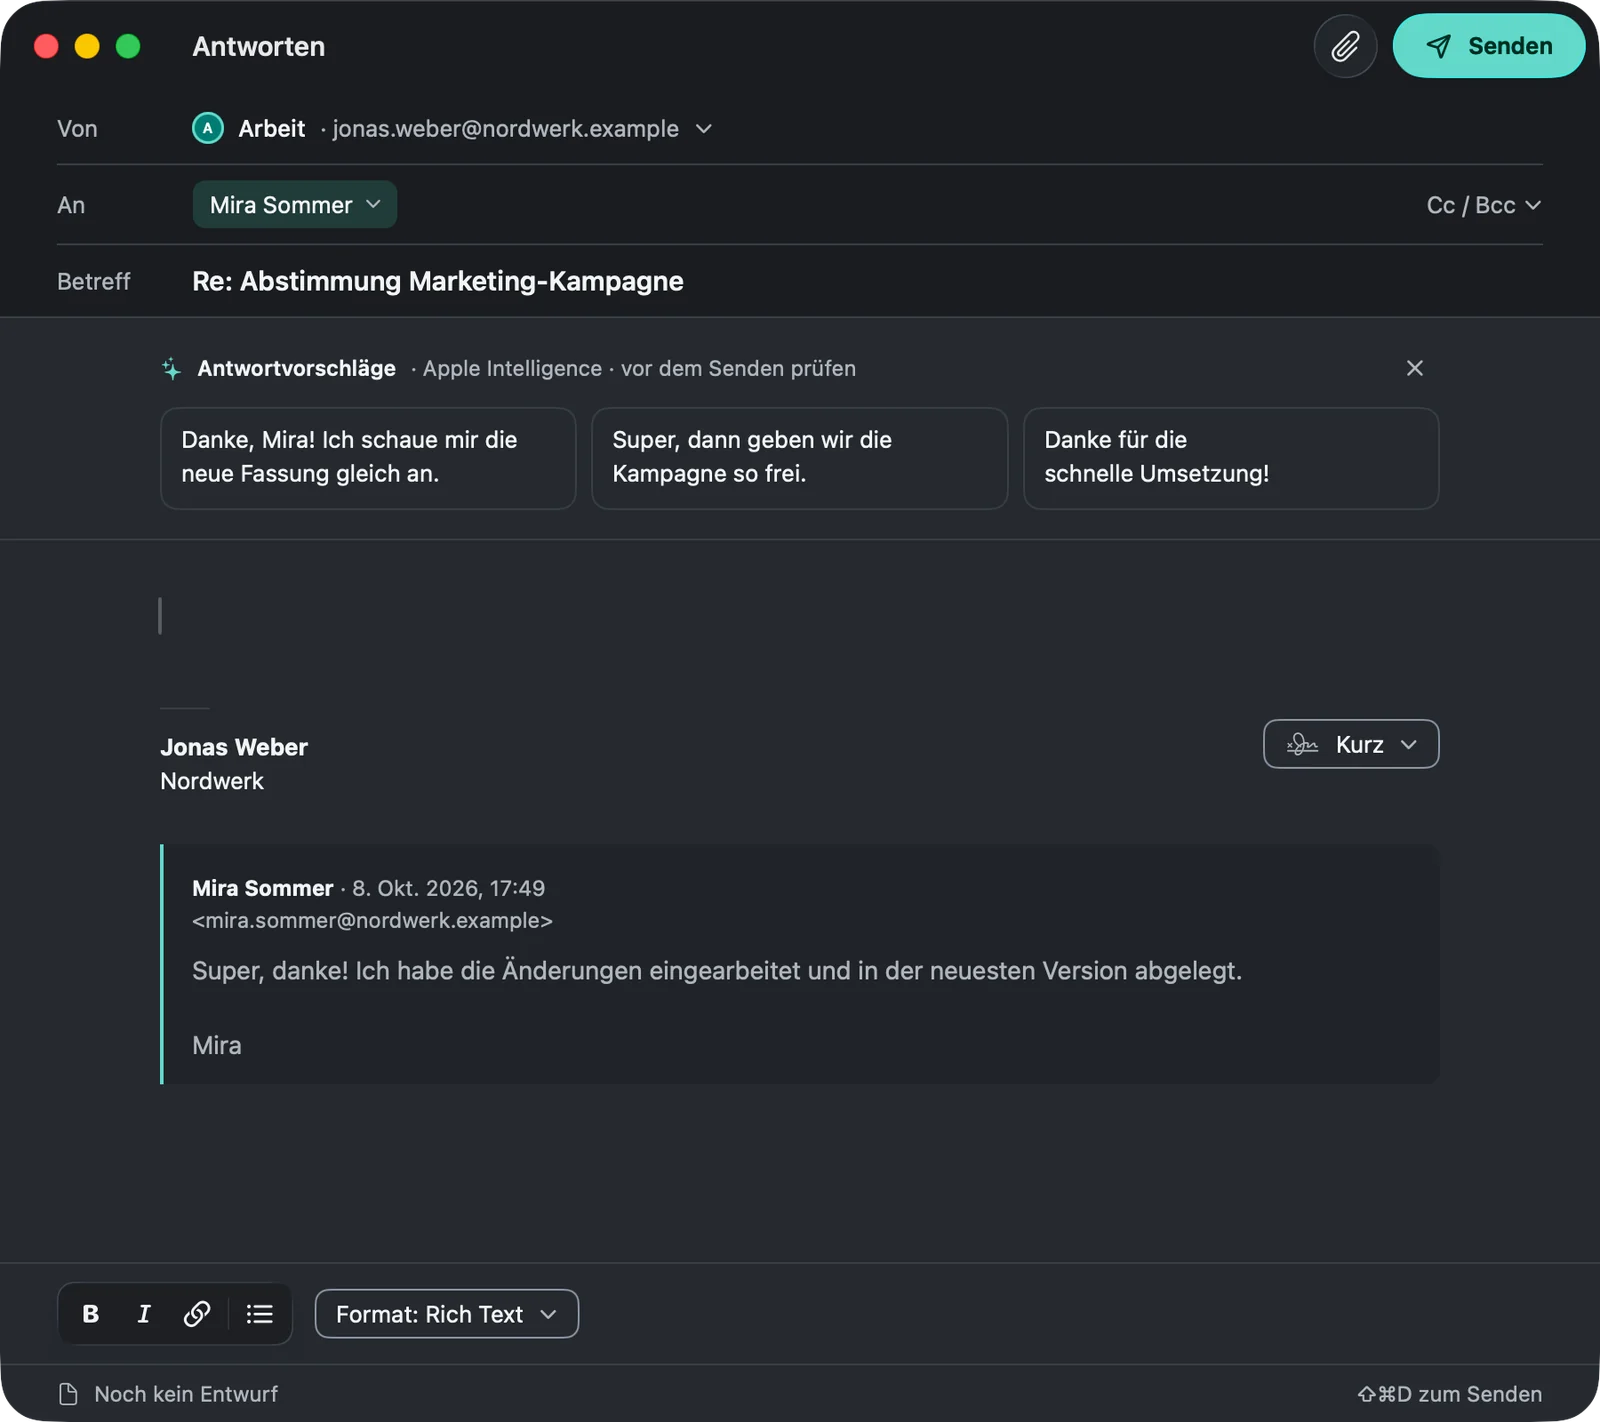Viewport: 1600px width, 1422px height.
Task: Click the quoted sender name Mira Sommer
Action: point(262,888)
